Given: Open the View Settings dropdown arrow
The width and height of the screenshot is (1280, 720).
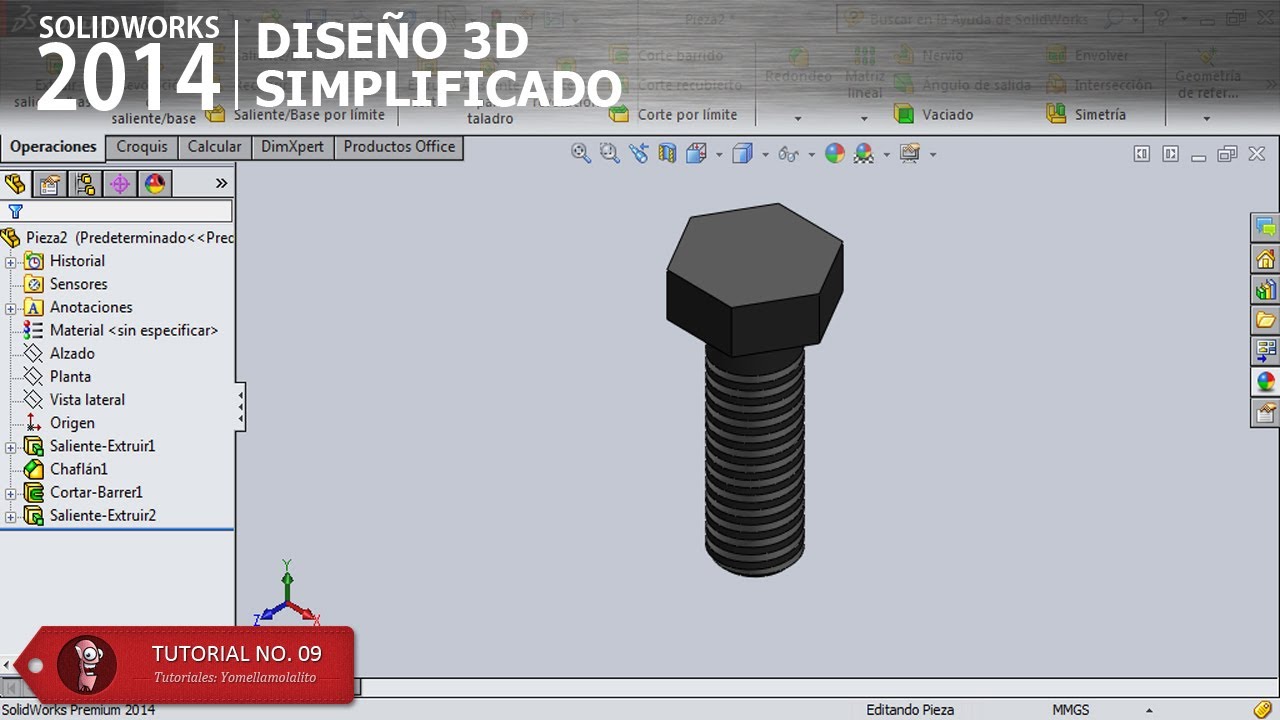Looking at the screenshot, I should pyautogui.click(x=932, y=154).
